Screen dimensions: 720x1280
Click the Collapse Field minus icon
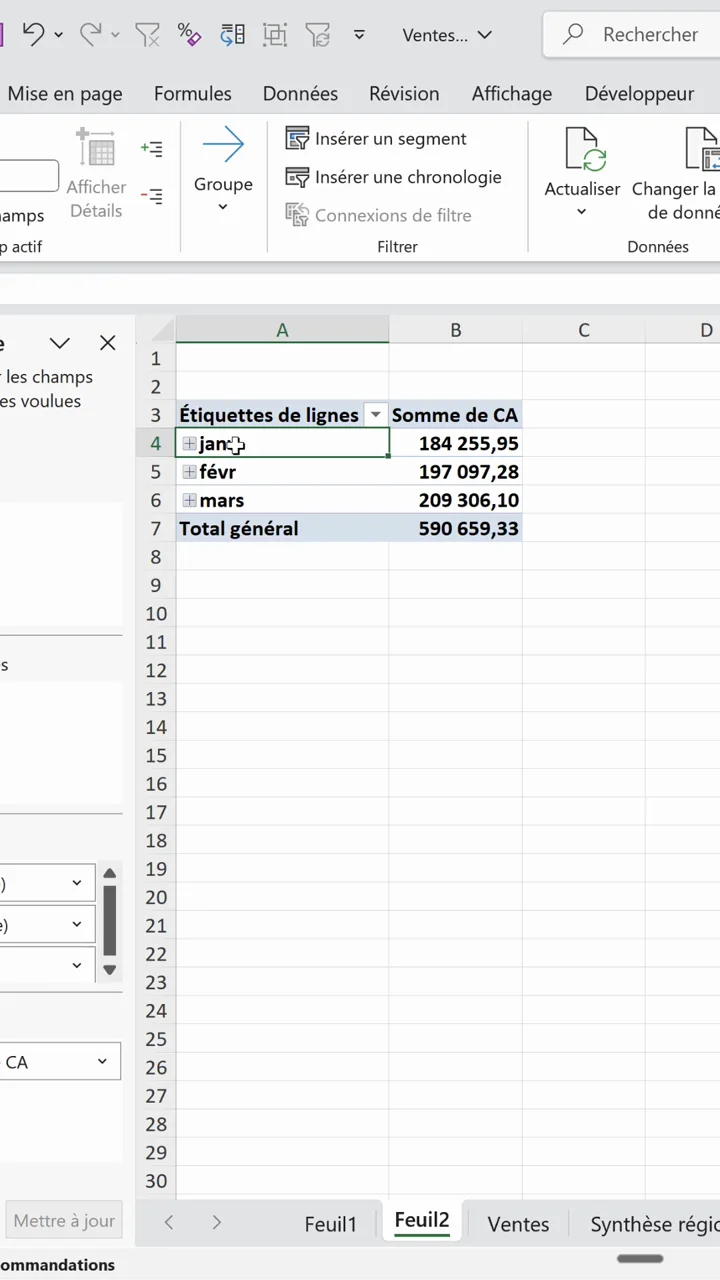click(152, 196)
